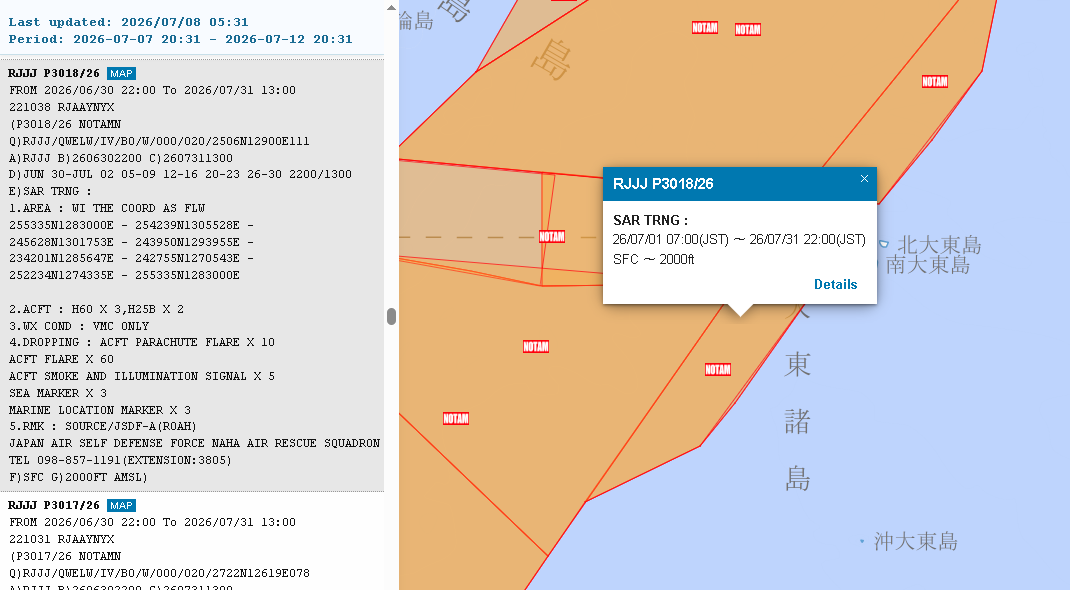This screenshot has height=590, width=1070.
Task: Click the NOTAM marker on the dashed line
Action: pyautogui.click(x=551, y=237)
